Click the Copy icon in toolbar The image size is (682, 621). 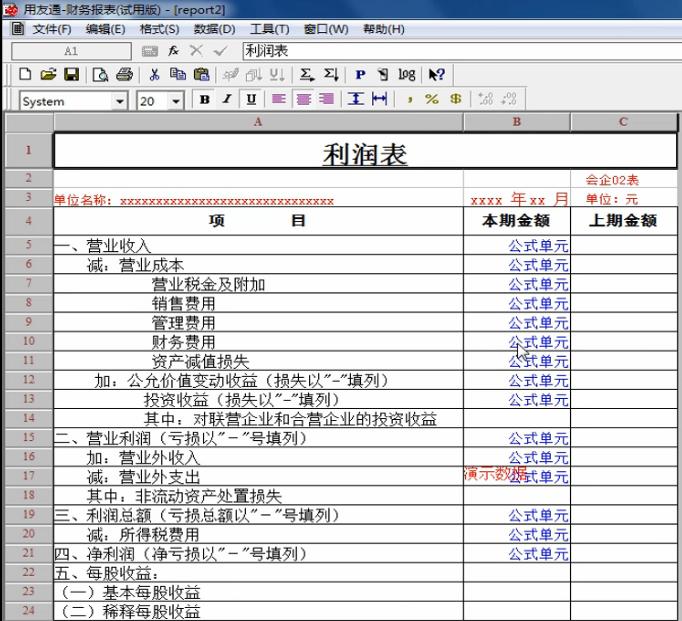coord(177,74)
